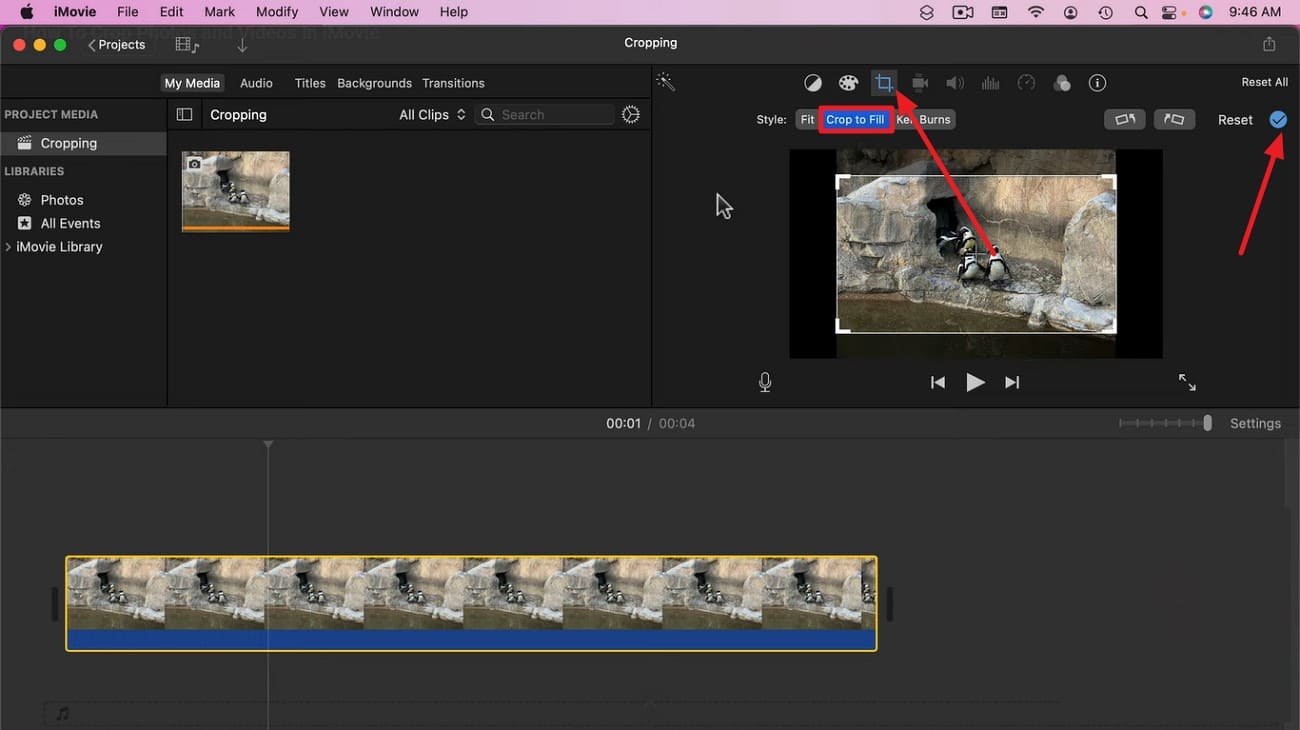
Task: Open the Volume adjustment speaker icon
Action: (955, 83)
